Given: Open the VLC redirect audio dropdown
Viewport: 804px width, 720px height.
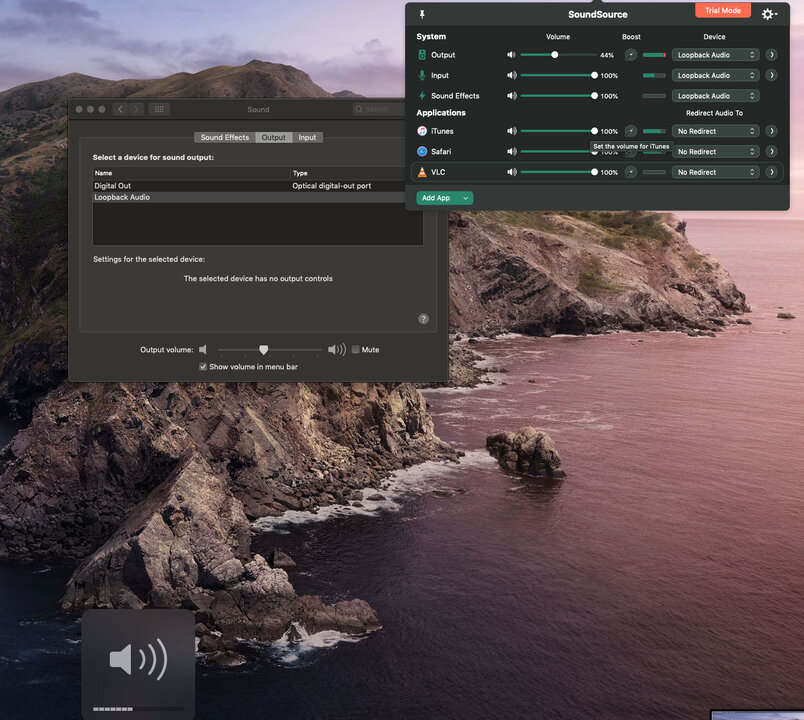Looking at the screenshot, I should [715, 172].
